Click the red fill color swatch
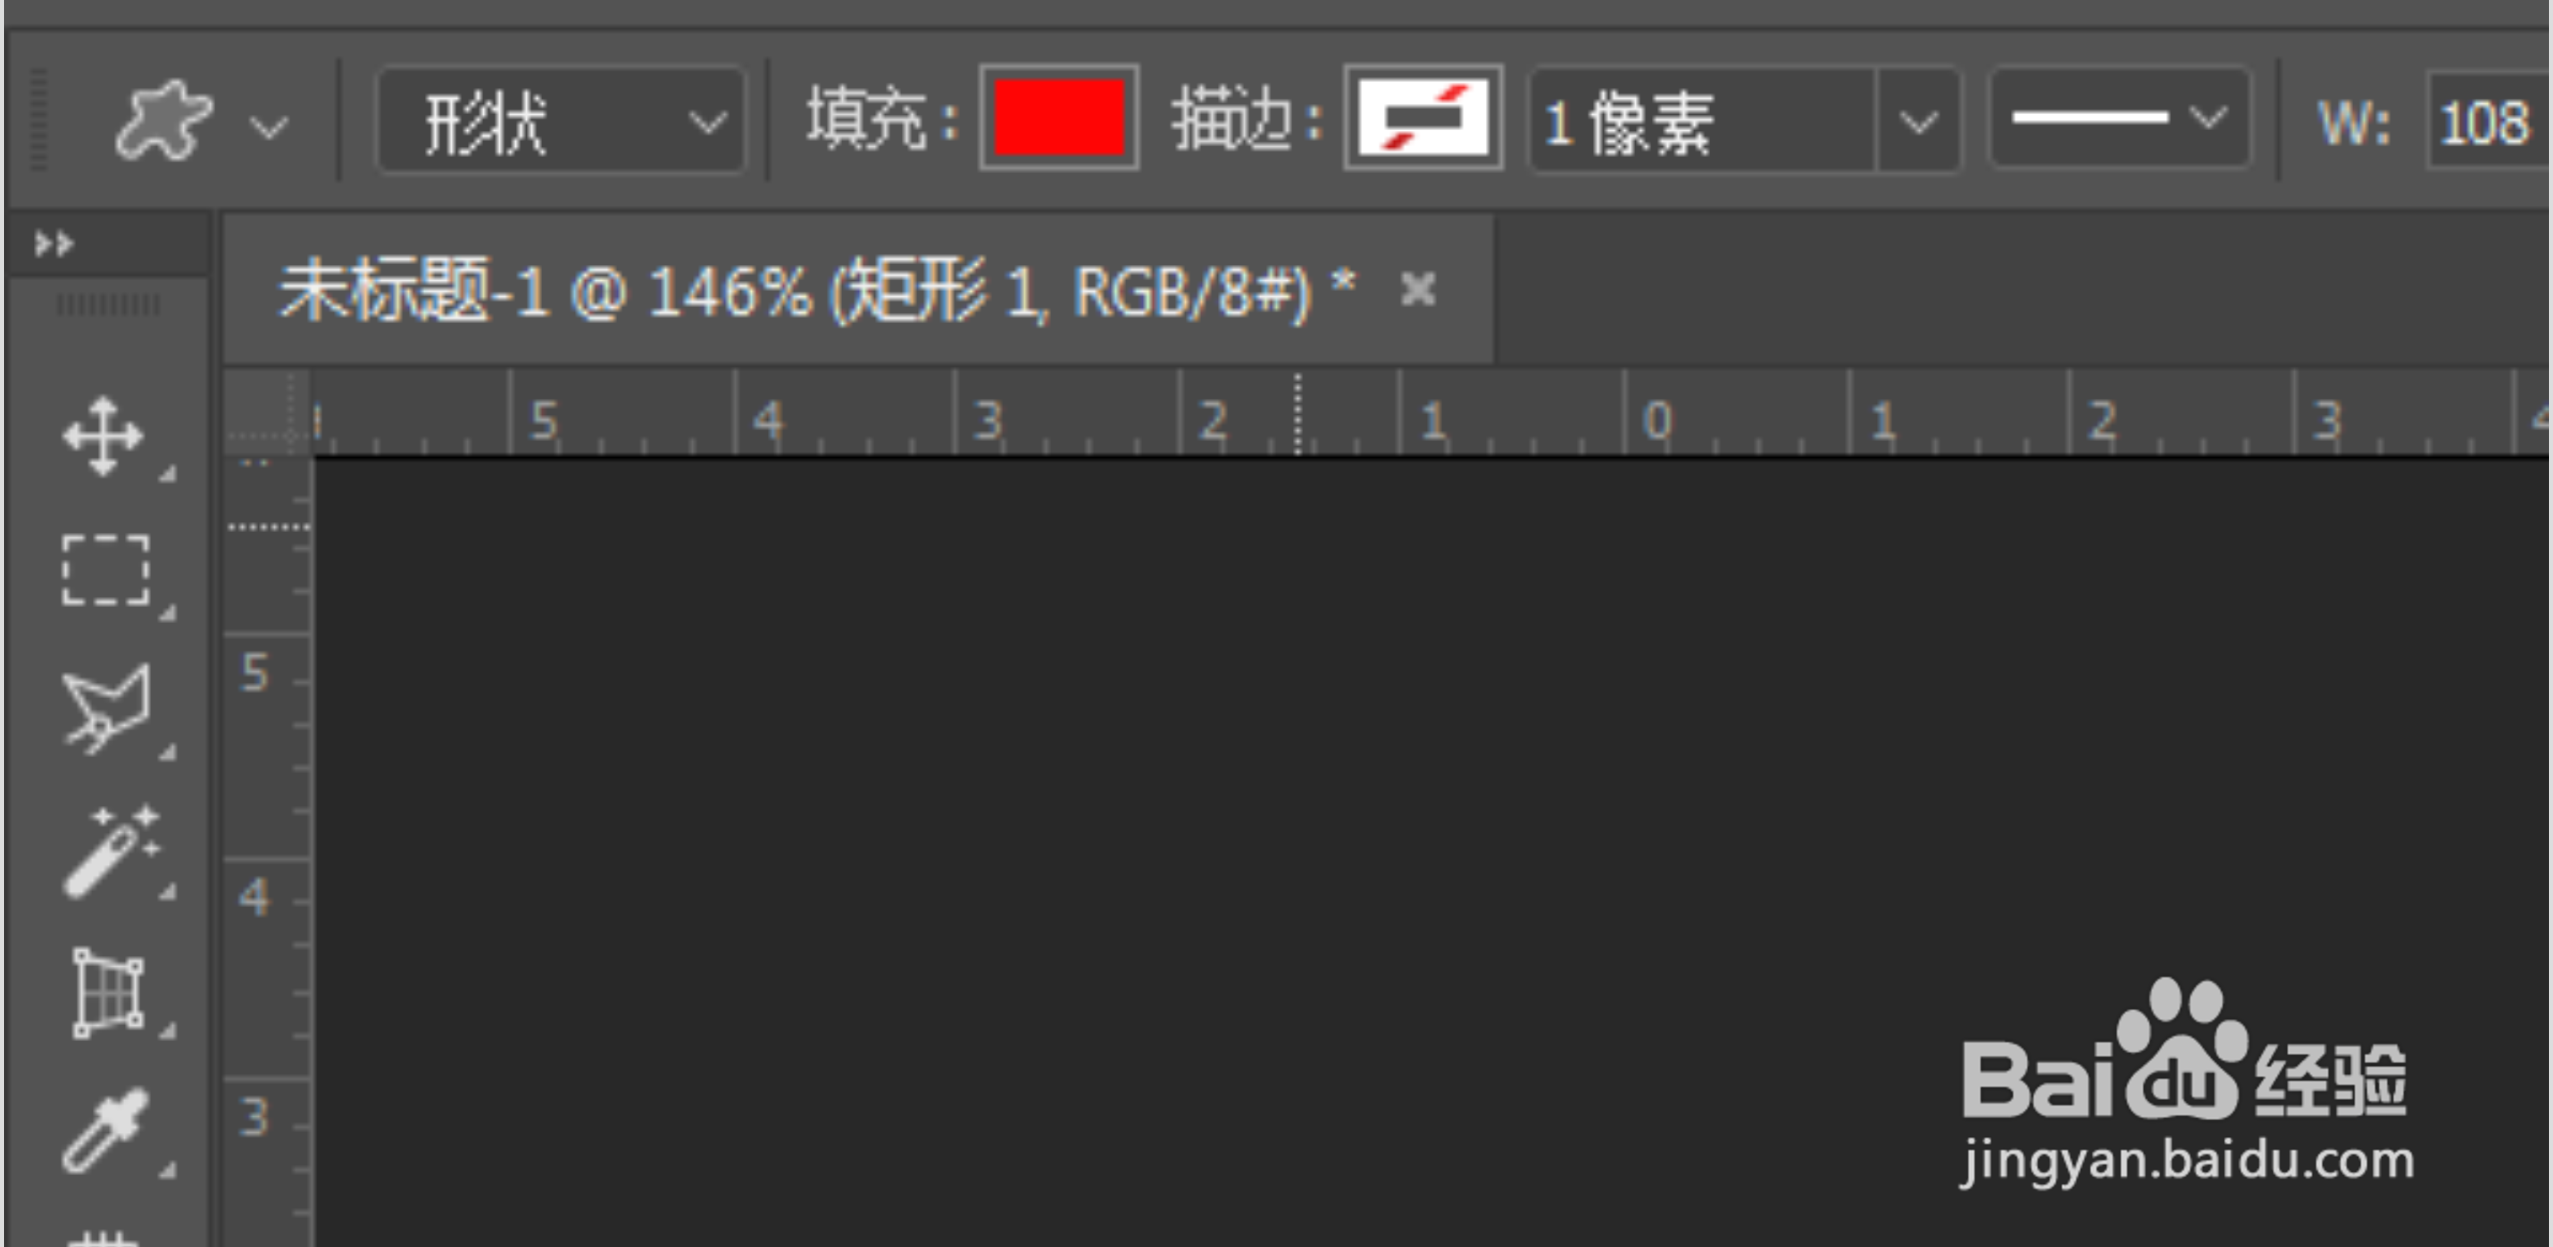The width and height of the screenshot is (2553, 1247). (1059, 118)
